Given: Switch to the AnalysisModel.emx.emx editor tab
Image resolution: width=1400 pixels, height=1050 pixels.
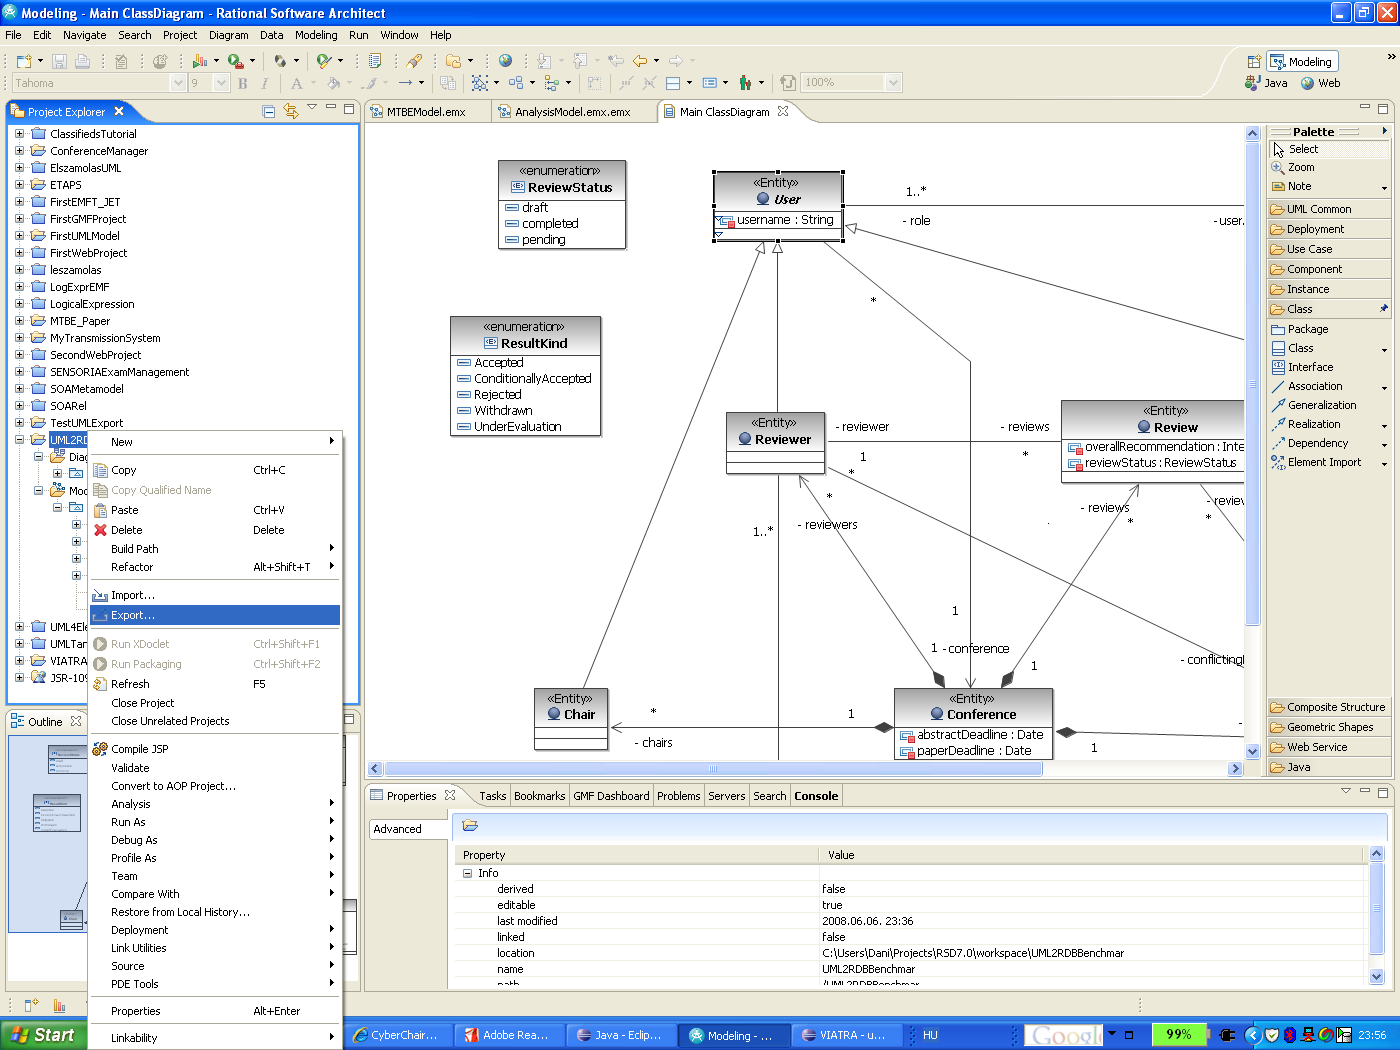Looking at the screenshot, I should coord(573,112).
